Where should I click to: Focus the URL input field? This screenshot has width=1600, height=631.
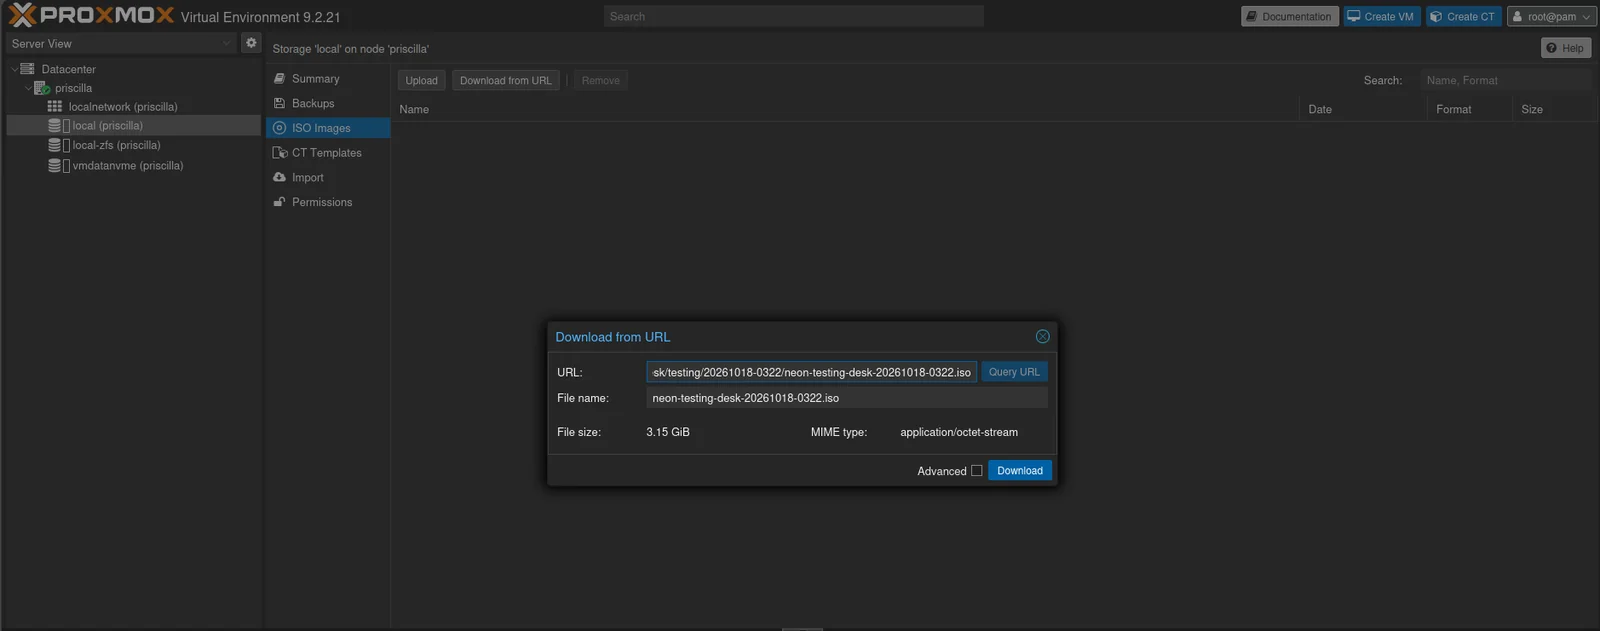click(x=811, y=372)
